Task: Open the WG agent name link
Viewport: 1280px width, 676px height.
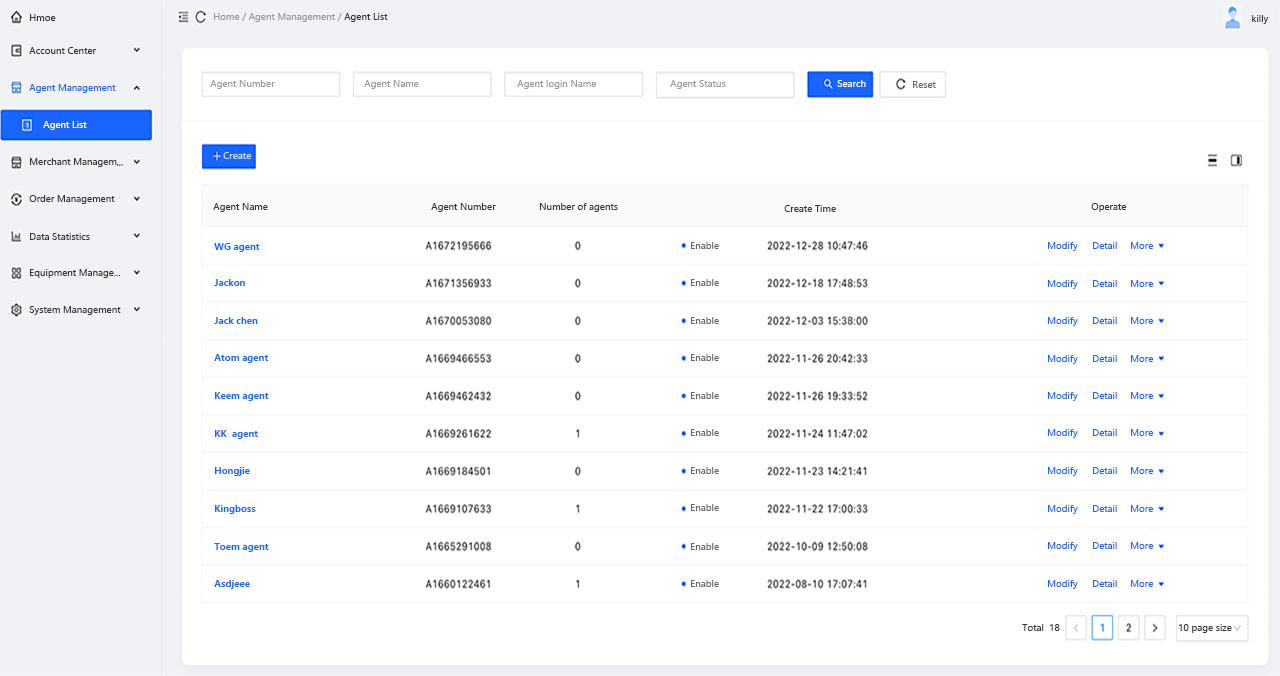Action: [x=237, y=246]
